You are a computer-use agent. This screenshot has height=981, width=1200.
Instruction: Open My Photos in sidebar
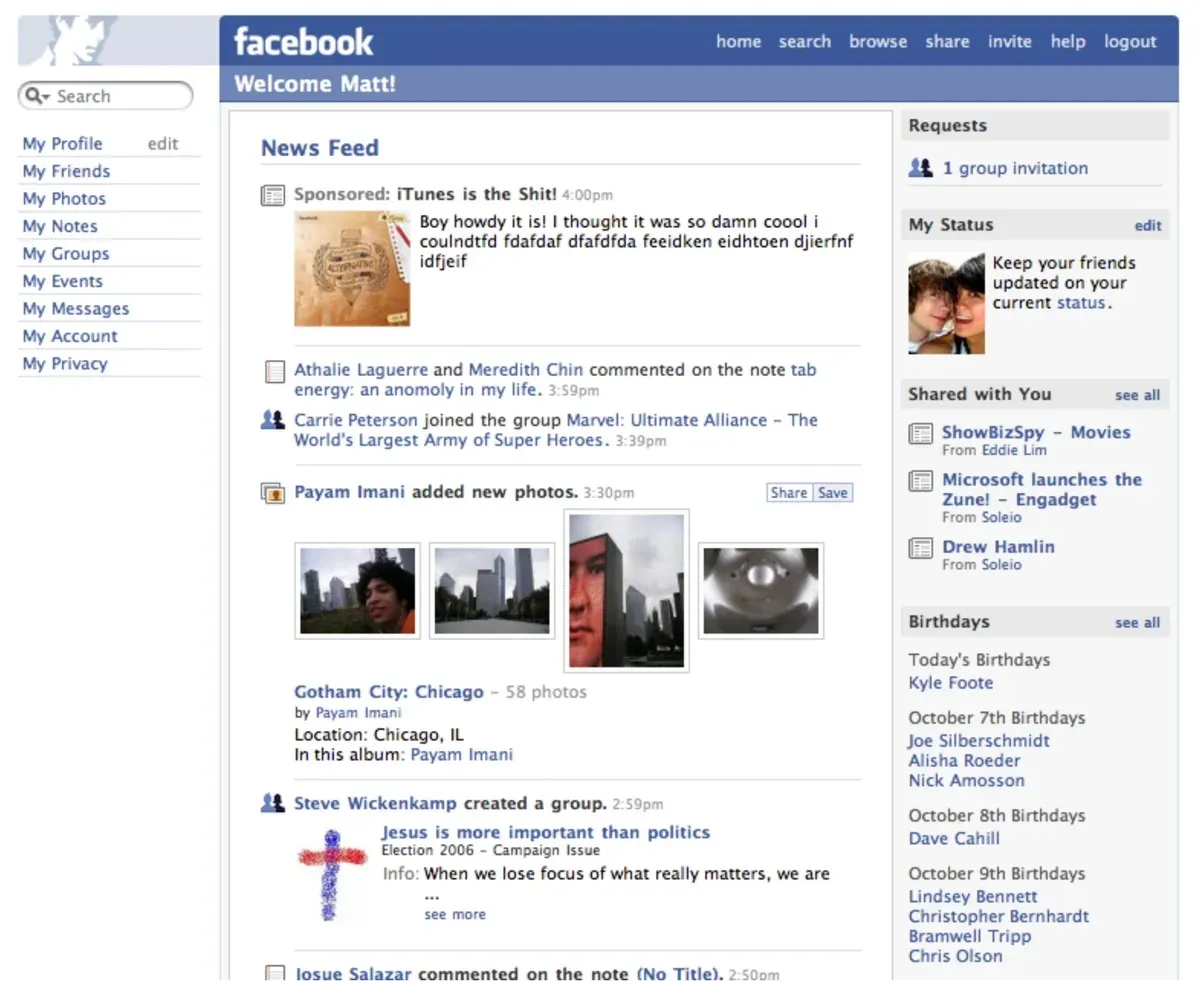[64, 199]
